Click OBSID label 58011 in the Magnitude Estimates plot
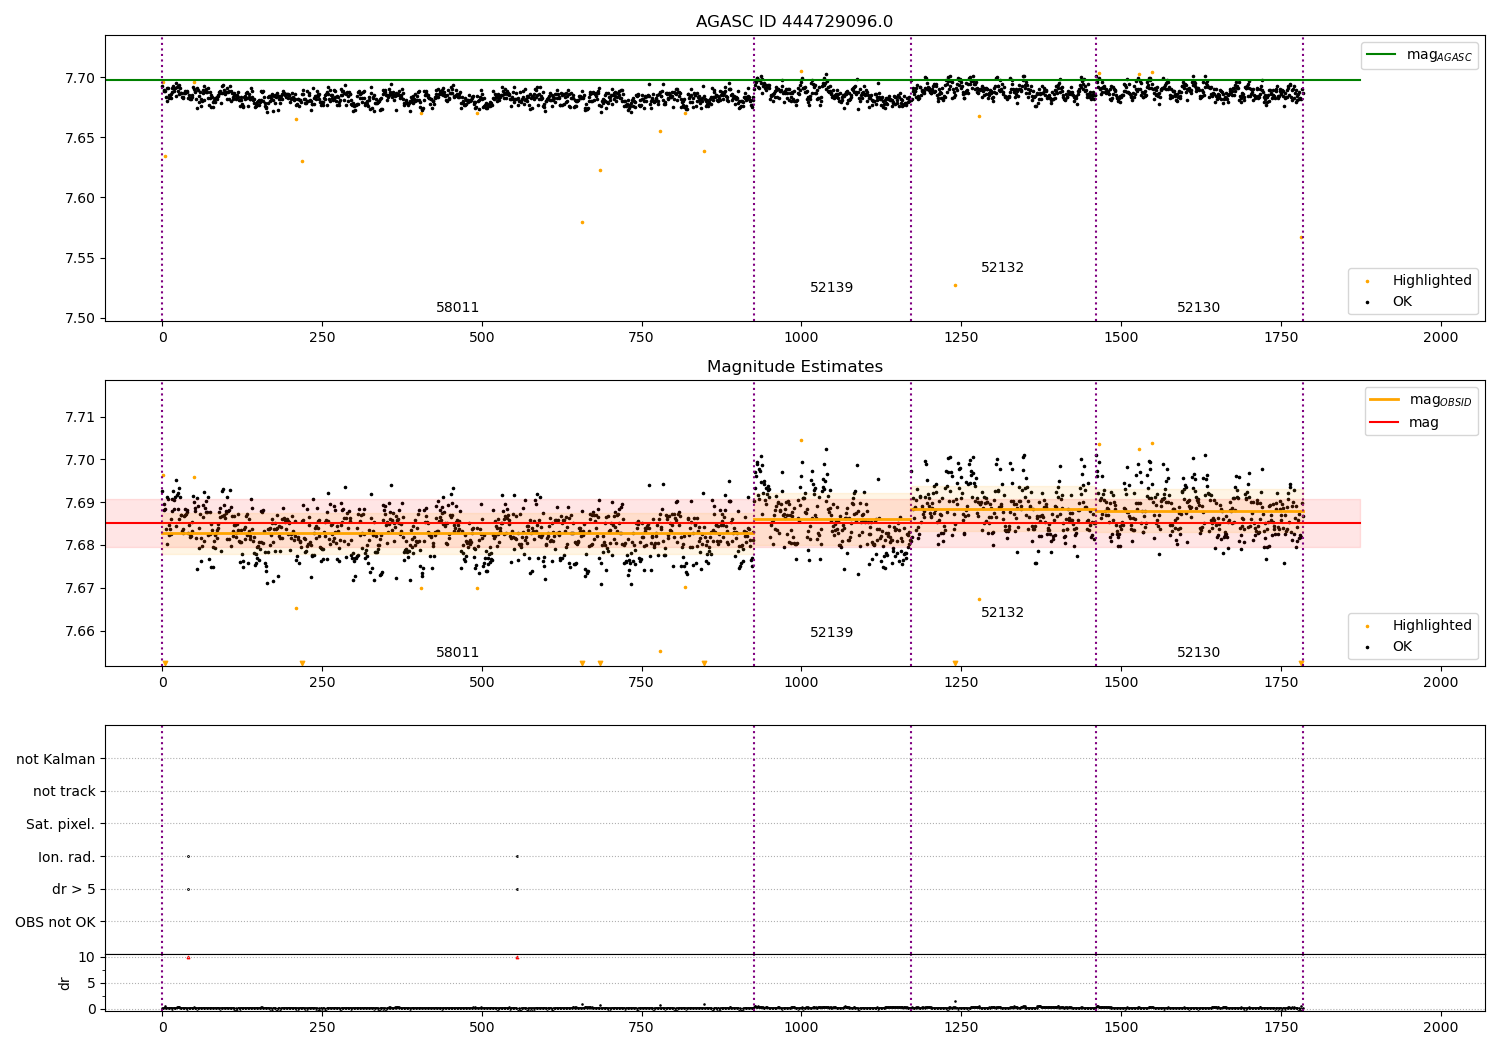 [457, 652]
